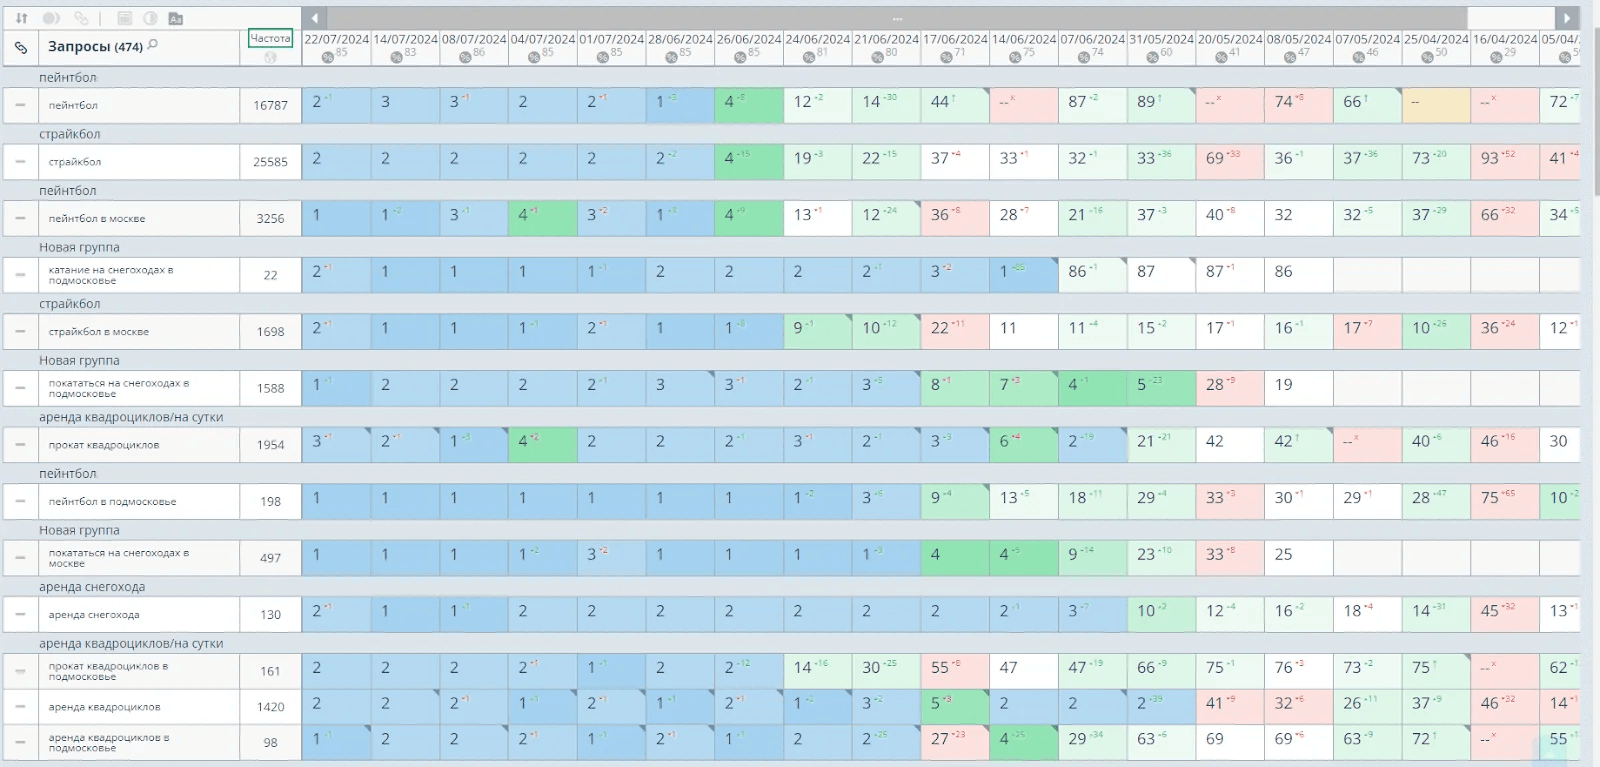Click the percent icon under 24/06/2024

tap(809, 57)
